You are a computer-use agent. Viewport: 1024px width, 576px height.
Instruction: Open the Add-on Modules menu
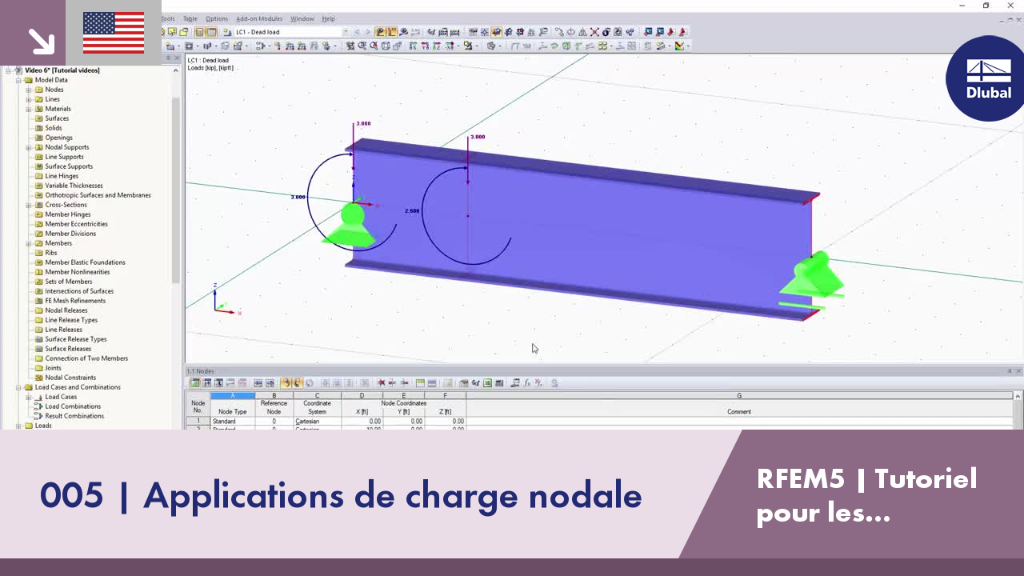pyautogui.click(x=259, y=19)
